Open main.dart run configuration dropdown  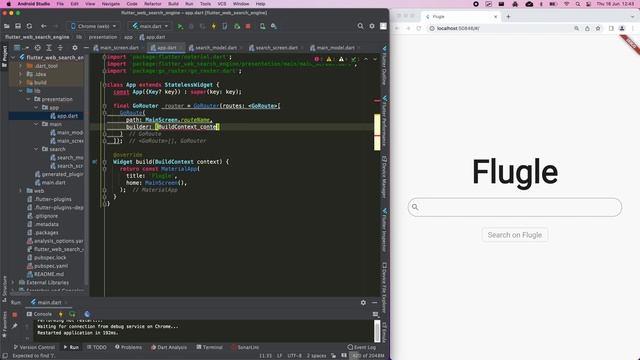[x=150, y=26]
